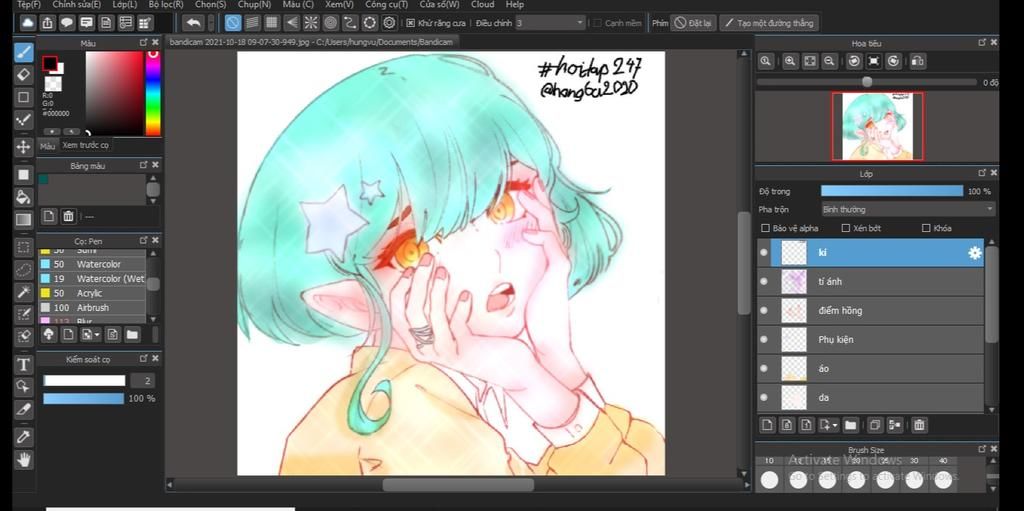Click the Đặt lại reset button

pos(693,23)
